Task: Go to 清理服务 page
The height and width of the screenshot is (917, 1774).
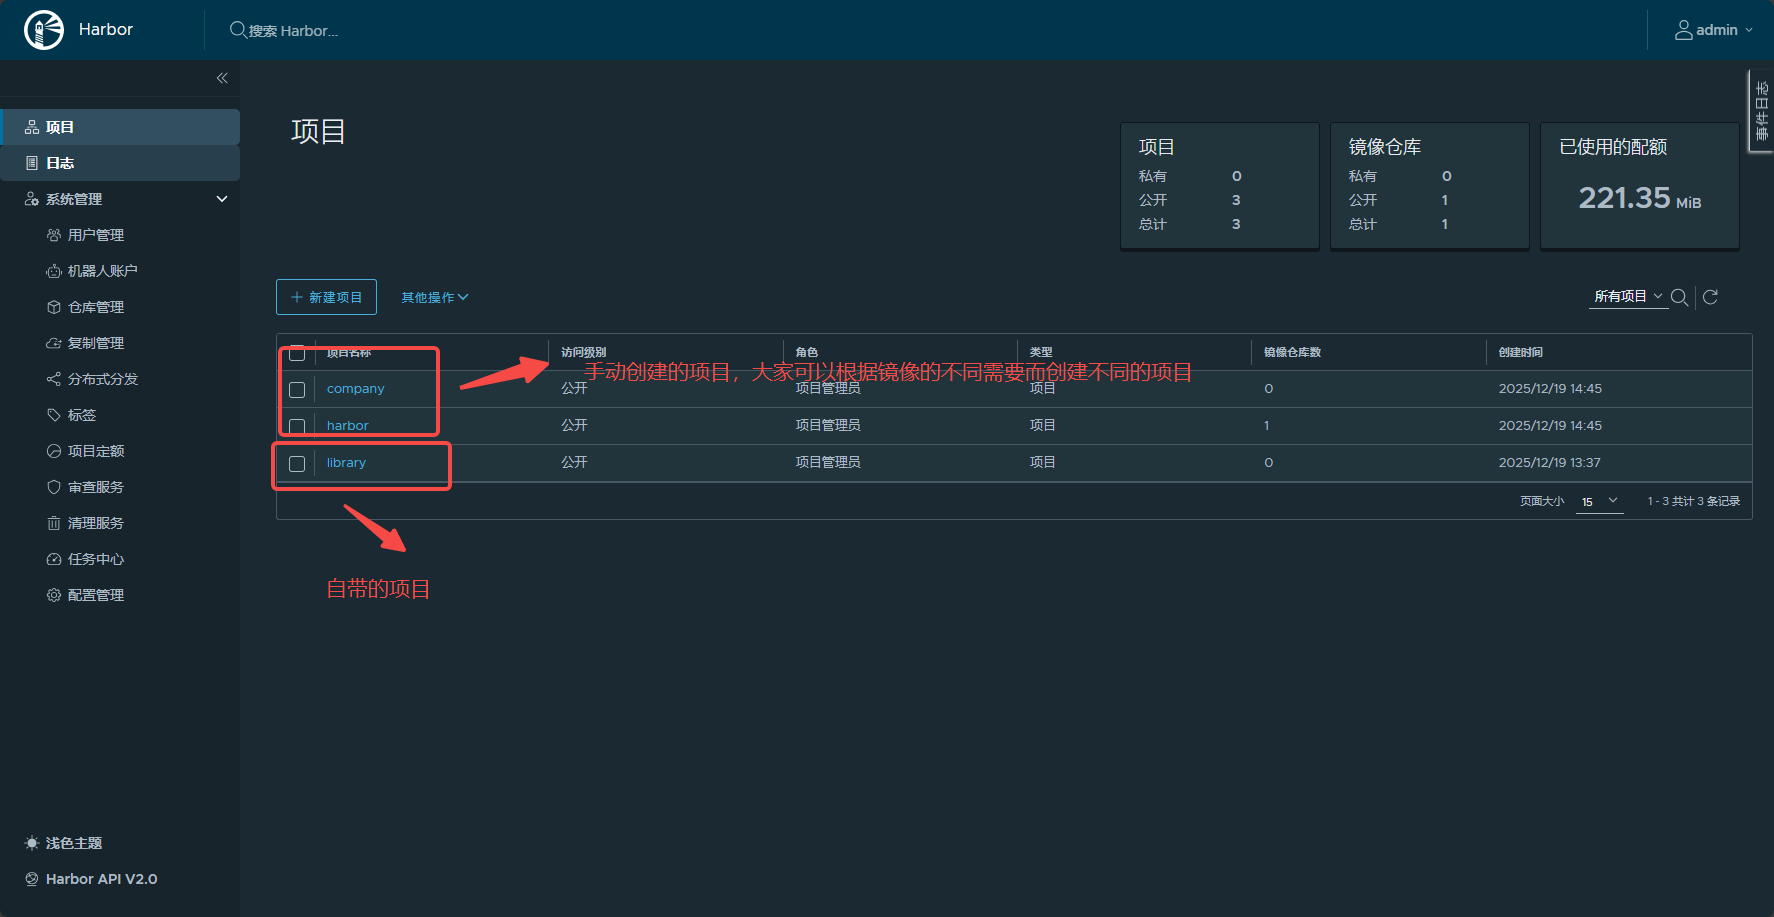Action: click(x=96, y=523)
